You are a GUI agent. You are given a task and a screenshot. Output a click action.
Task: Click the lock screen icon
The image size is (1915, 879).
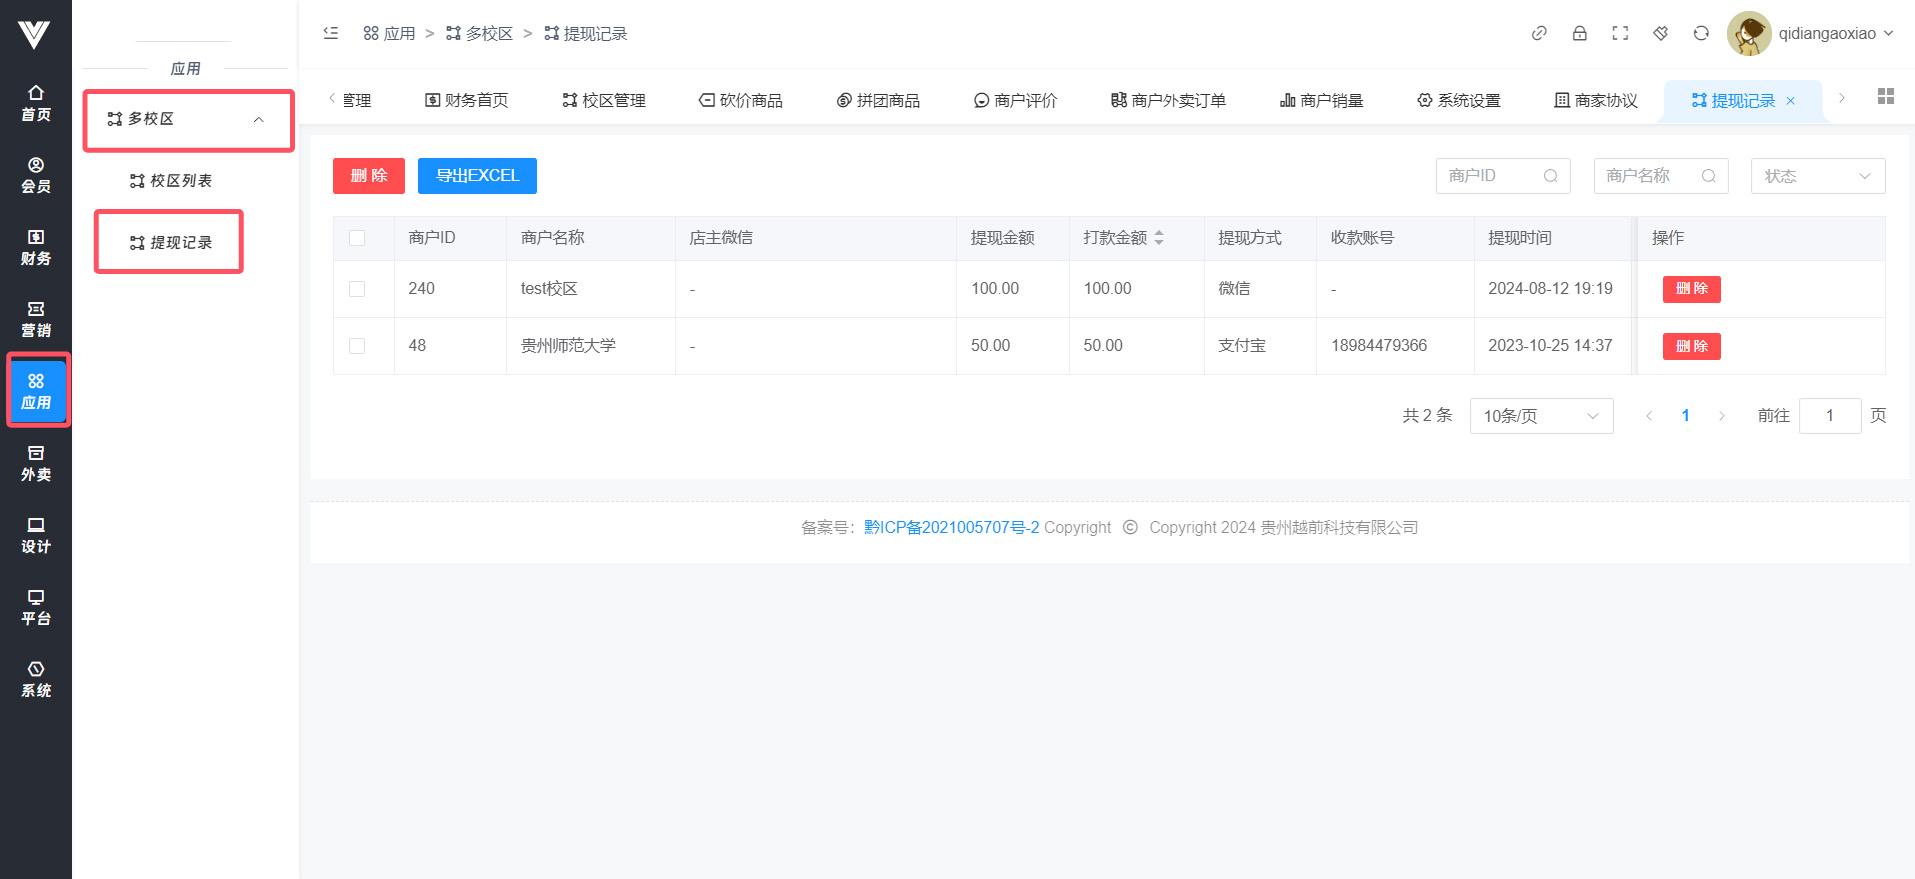[1580, 33]
